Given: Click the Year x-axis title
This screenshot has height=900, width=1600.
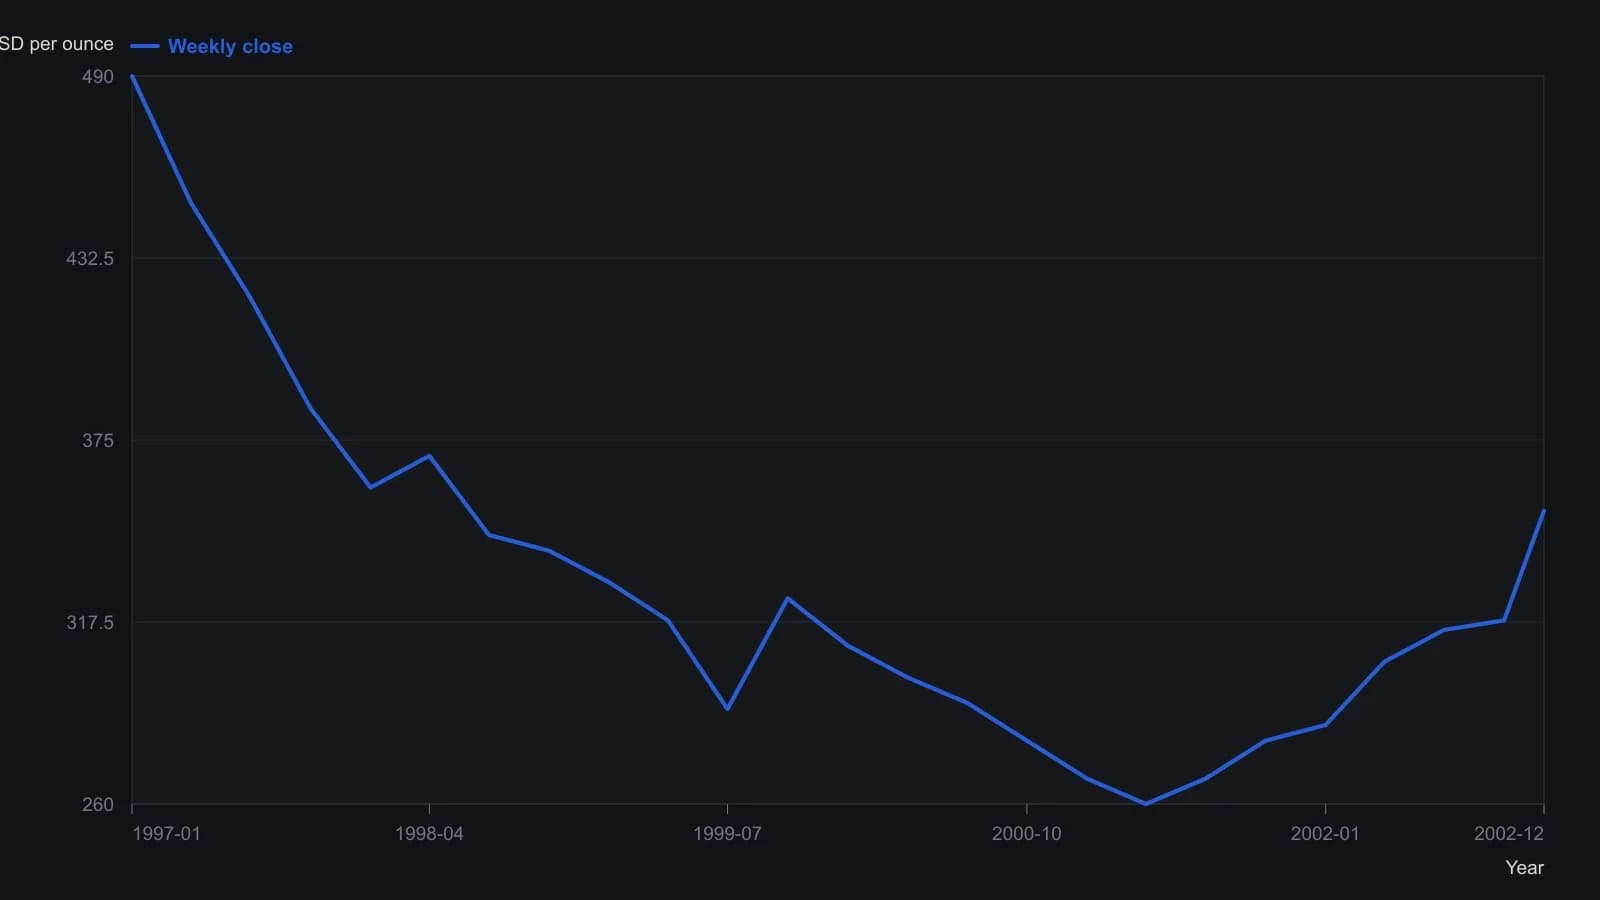Looking at the screenshot, I should [1525, 868].
